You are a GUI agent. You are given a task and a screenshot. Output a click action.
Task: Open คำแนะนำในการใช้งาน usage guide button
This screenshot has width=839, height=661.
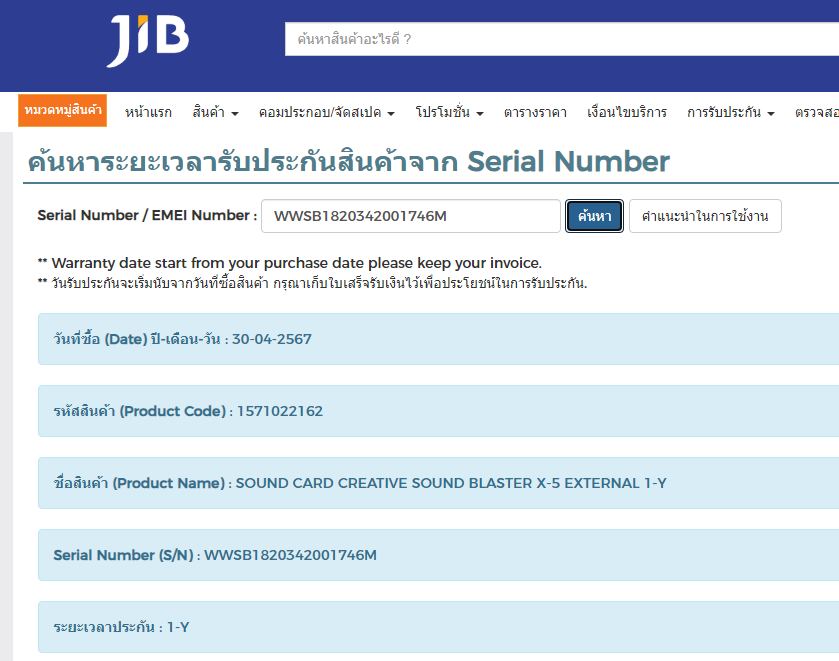pos(705,216)
